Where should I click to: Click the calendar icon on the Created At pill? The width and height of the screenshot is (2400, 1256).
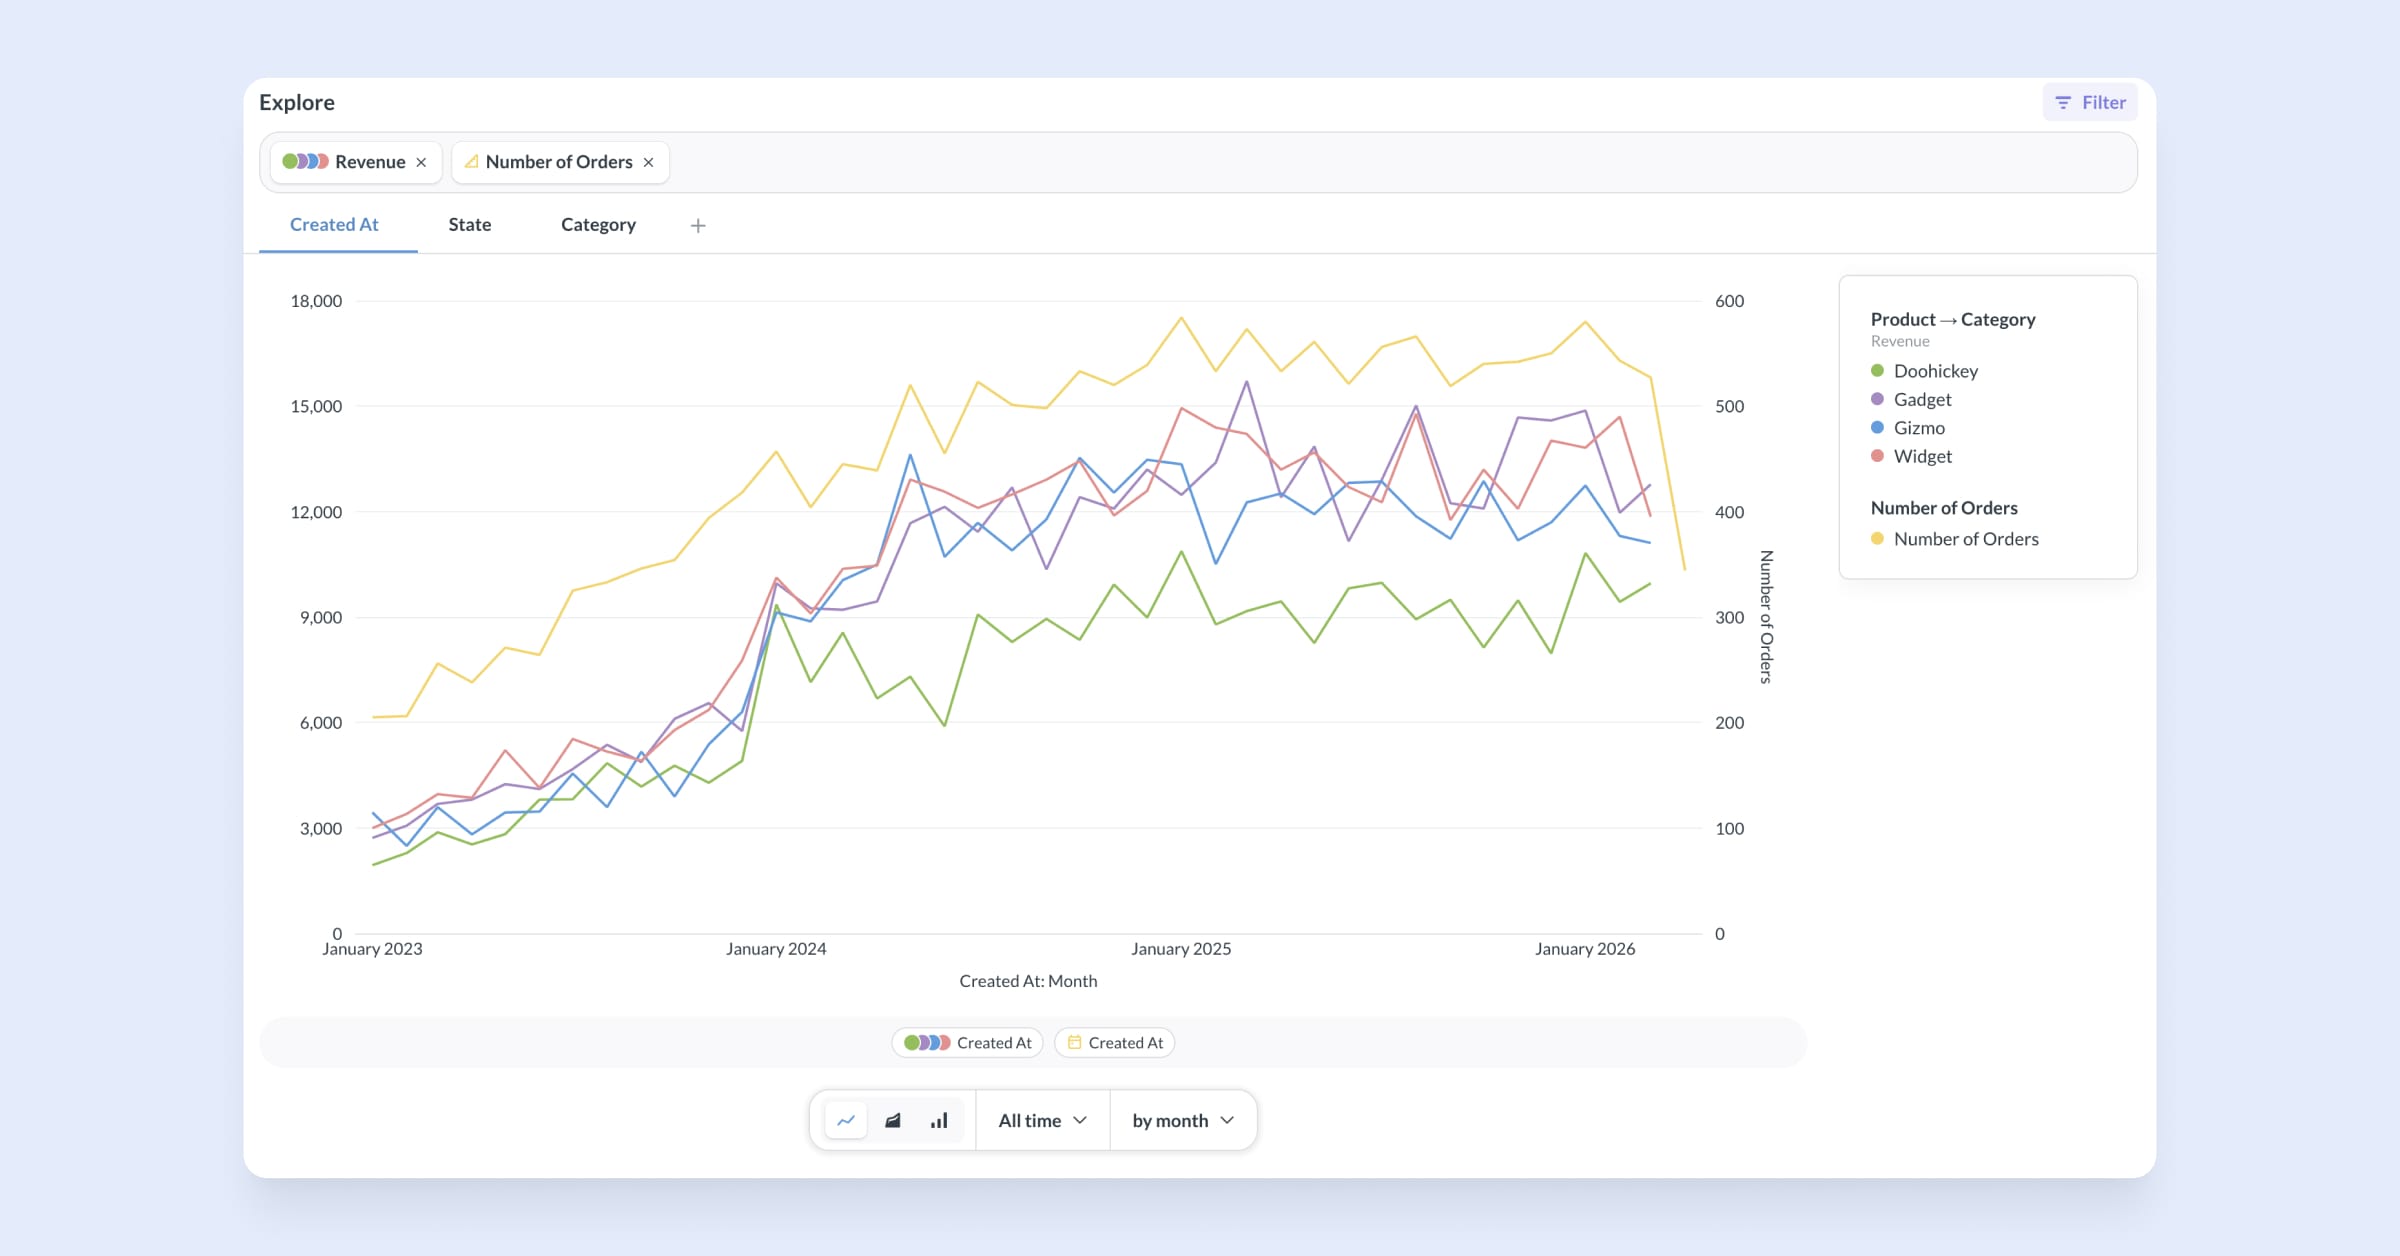[x=1075, y=1042]
